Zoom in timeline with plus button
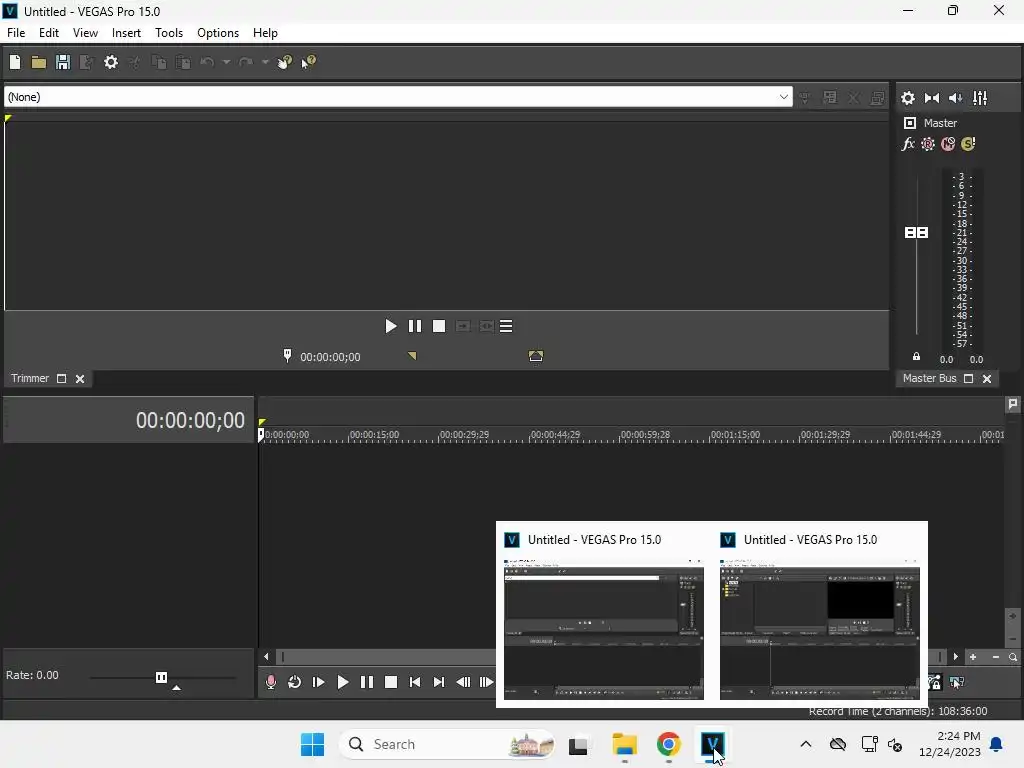 973,657
